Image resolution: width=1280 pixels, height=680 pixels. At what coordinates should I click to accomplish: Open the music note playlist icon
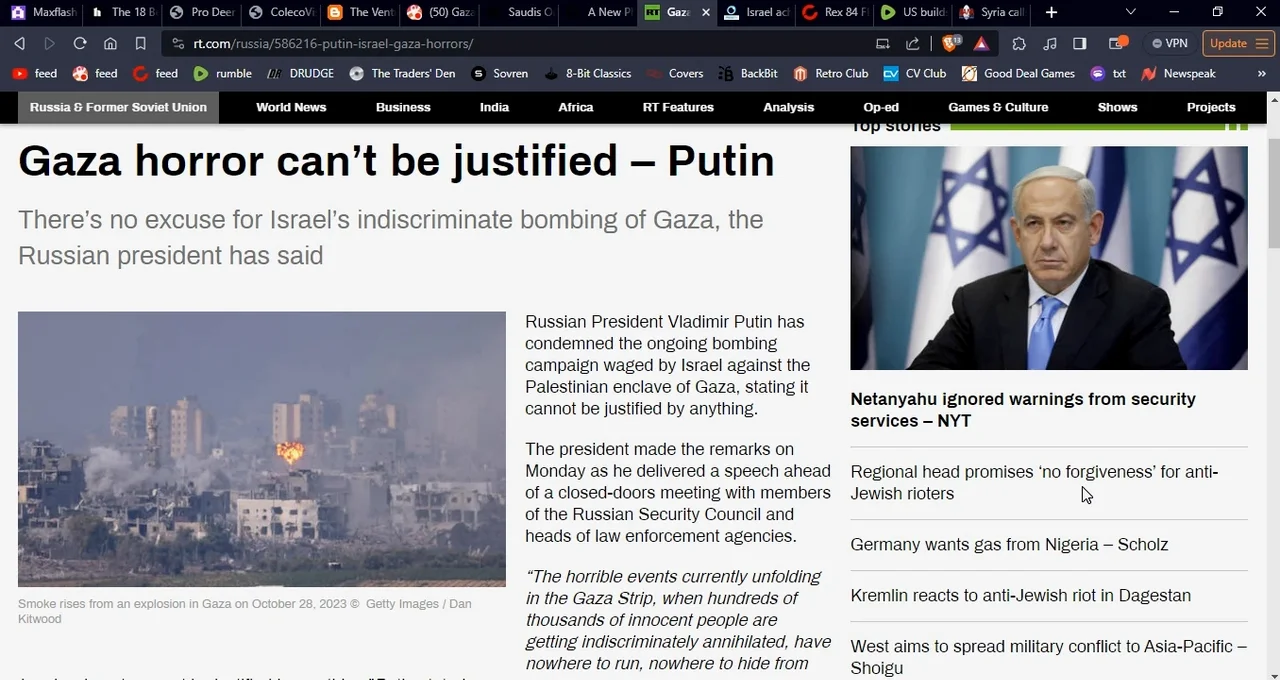1049,43
